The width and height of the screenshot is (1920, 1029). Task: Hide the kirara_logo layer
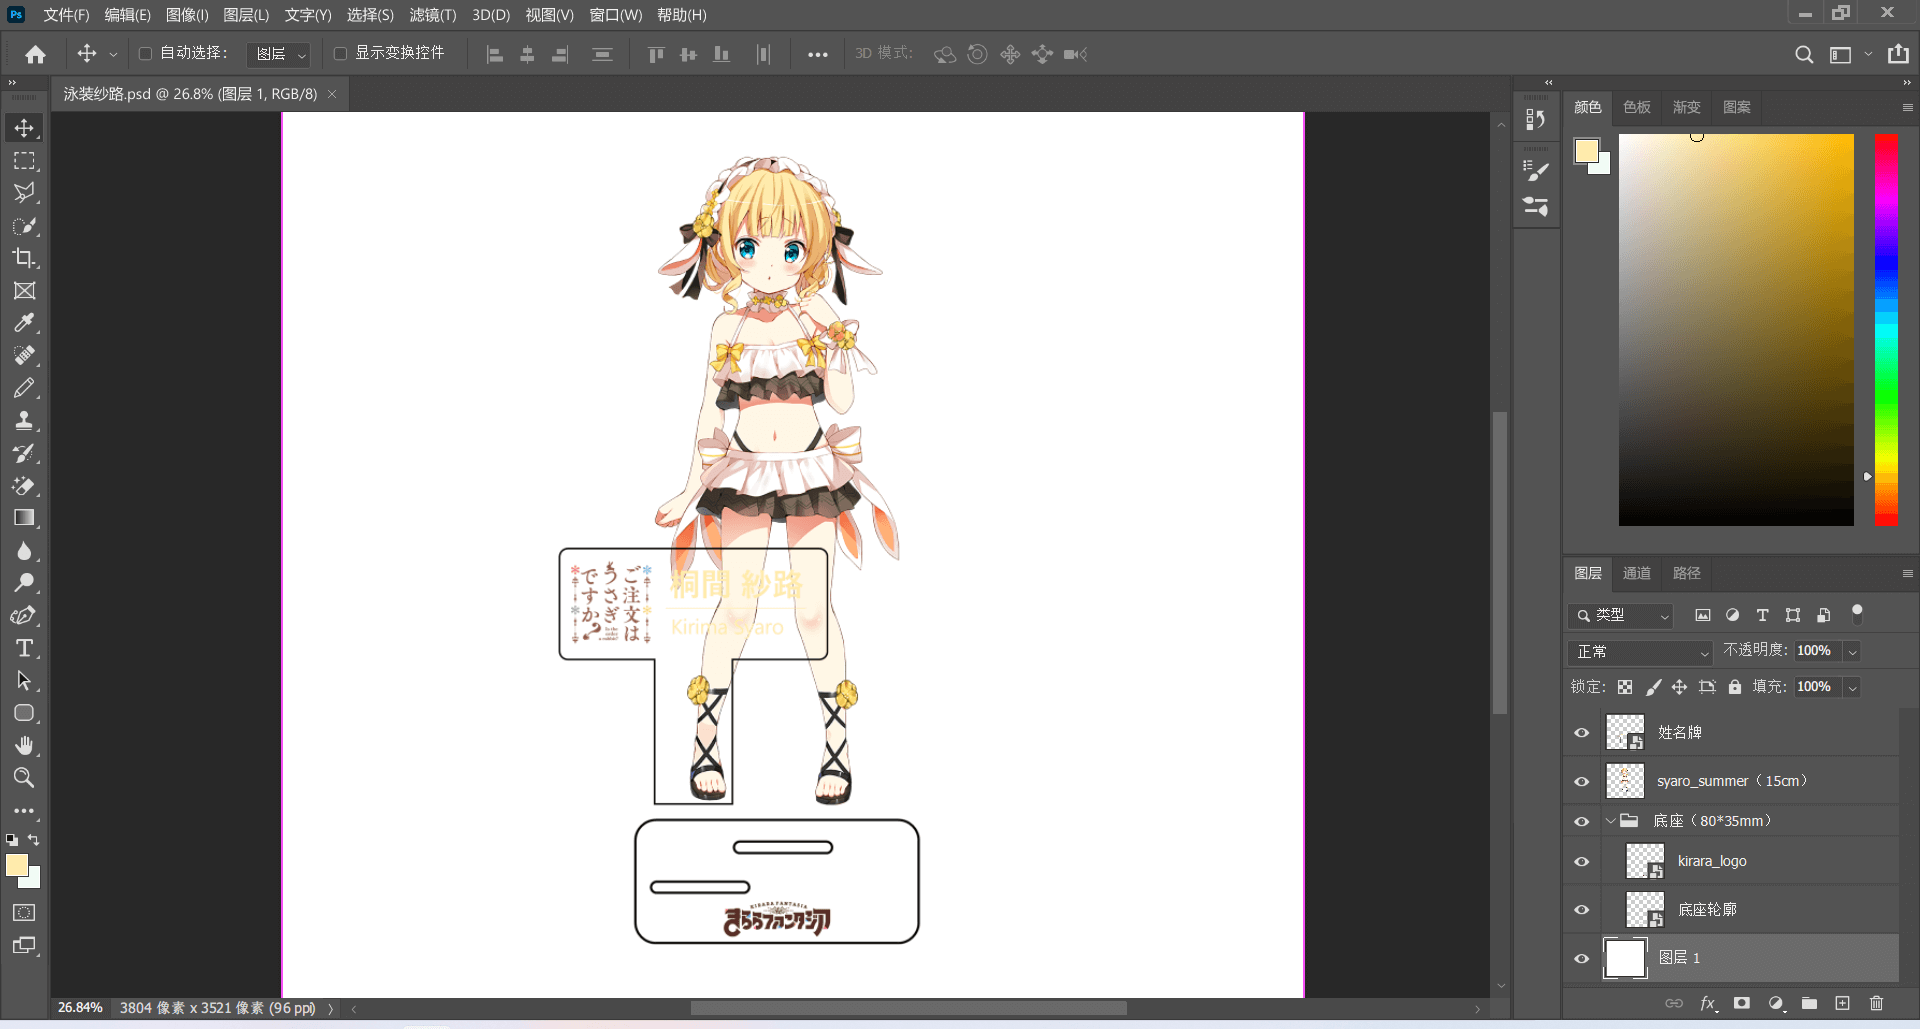point(1582,861)
